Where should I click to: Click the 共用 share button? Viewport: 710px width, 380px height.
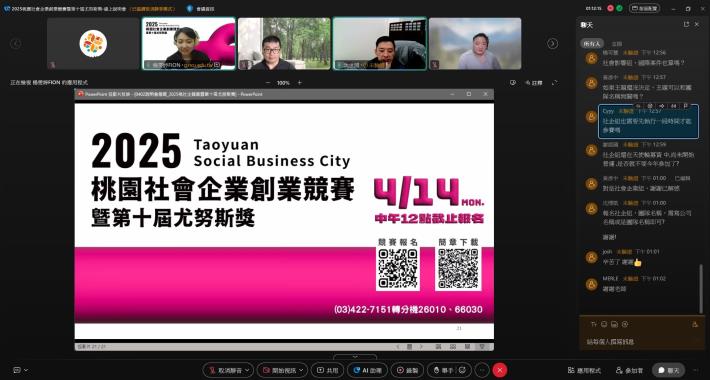(327, 370)
